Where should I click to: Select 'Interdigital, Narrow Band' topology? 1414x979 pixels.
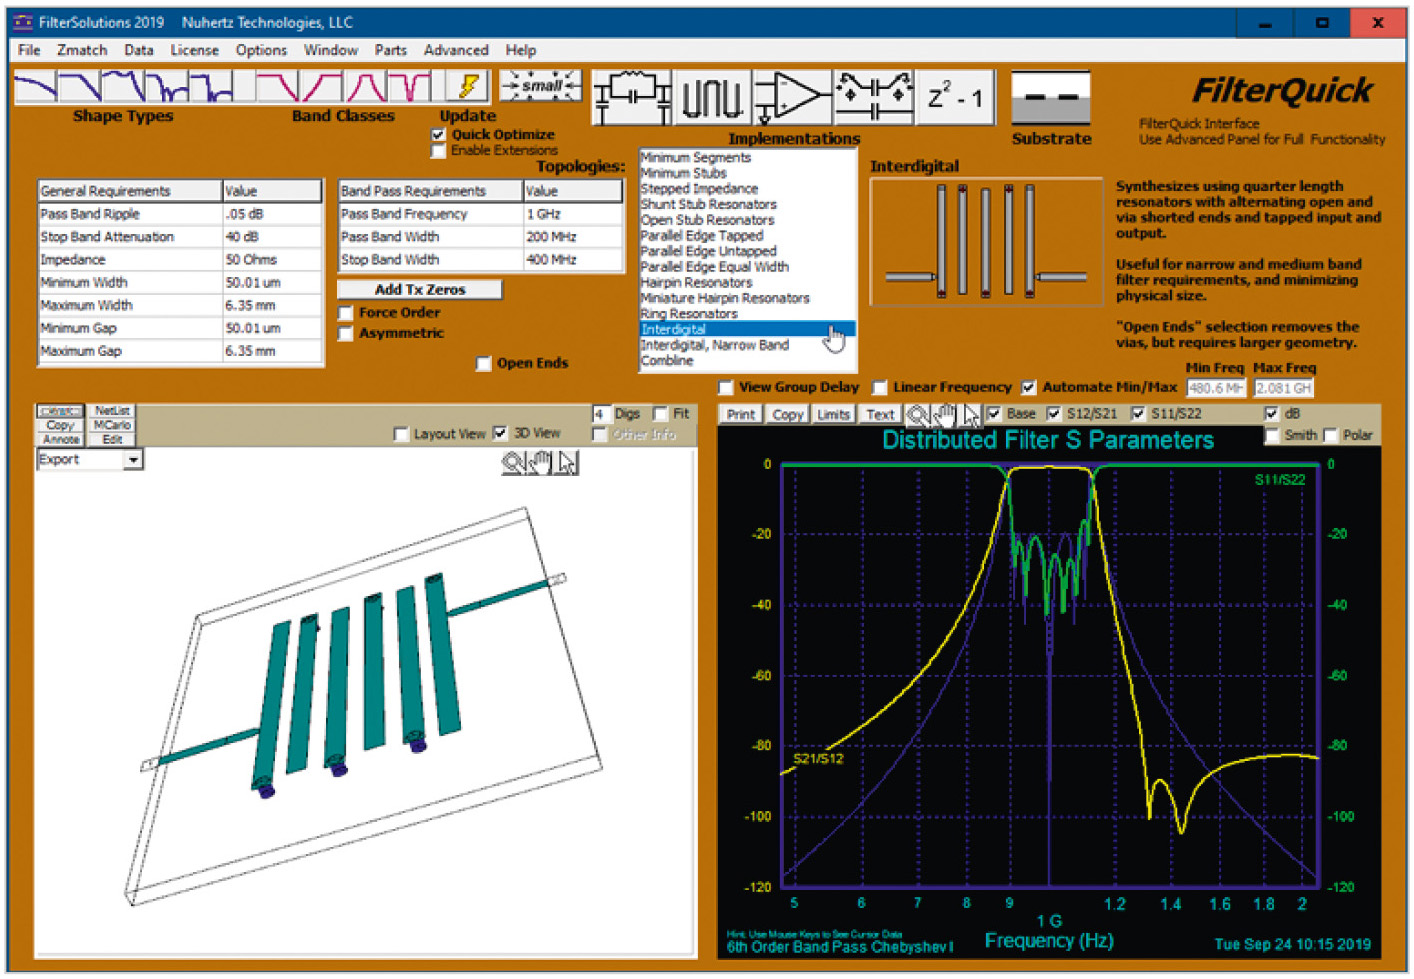(715, 345)
